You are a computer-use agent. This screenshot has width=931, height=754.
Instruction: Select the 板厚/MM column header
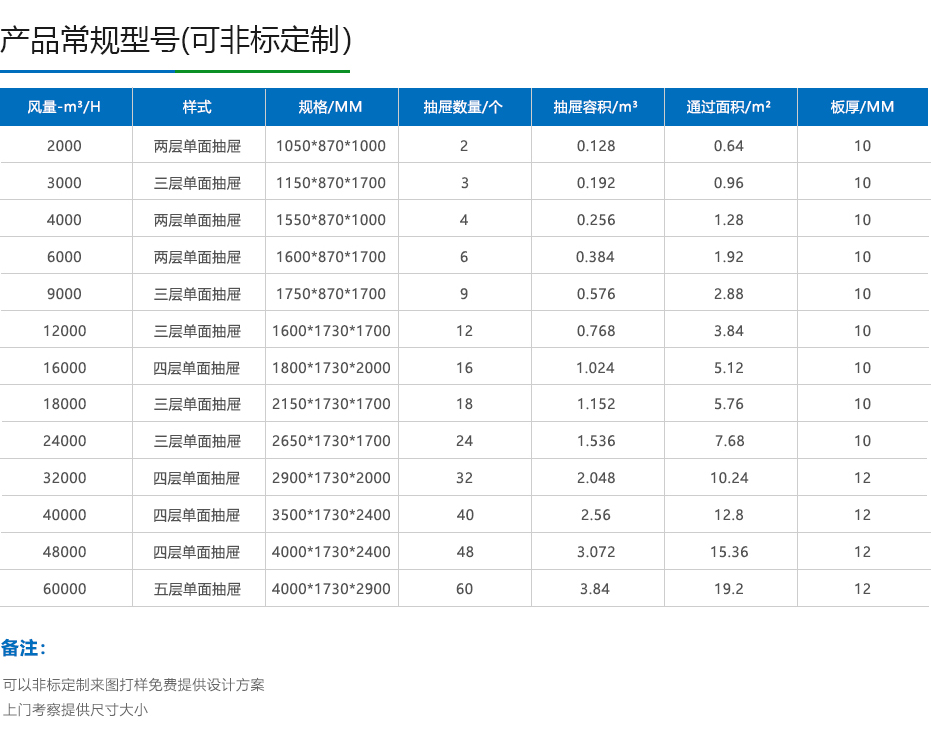[x=862, y=107]
